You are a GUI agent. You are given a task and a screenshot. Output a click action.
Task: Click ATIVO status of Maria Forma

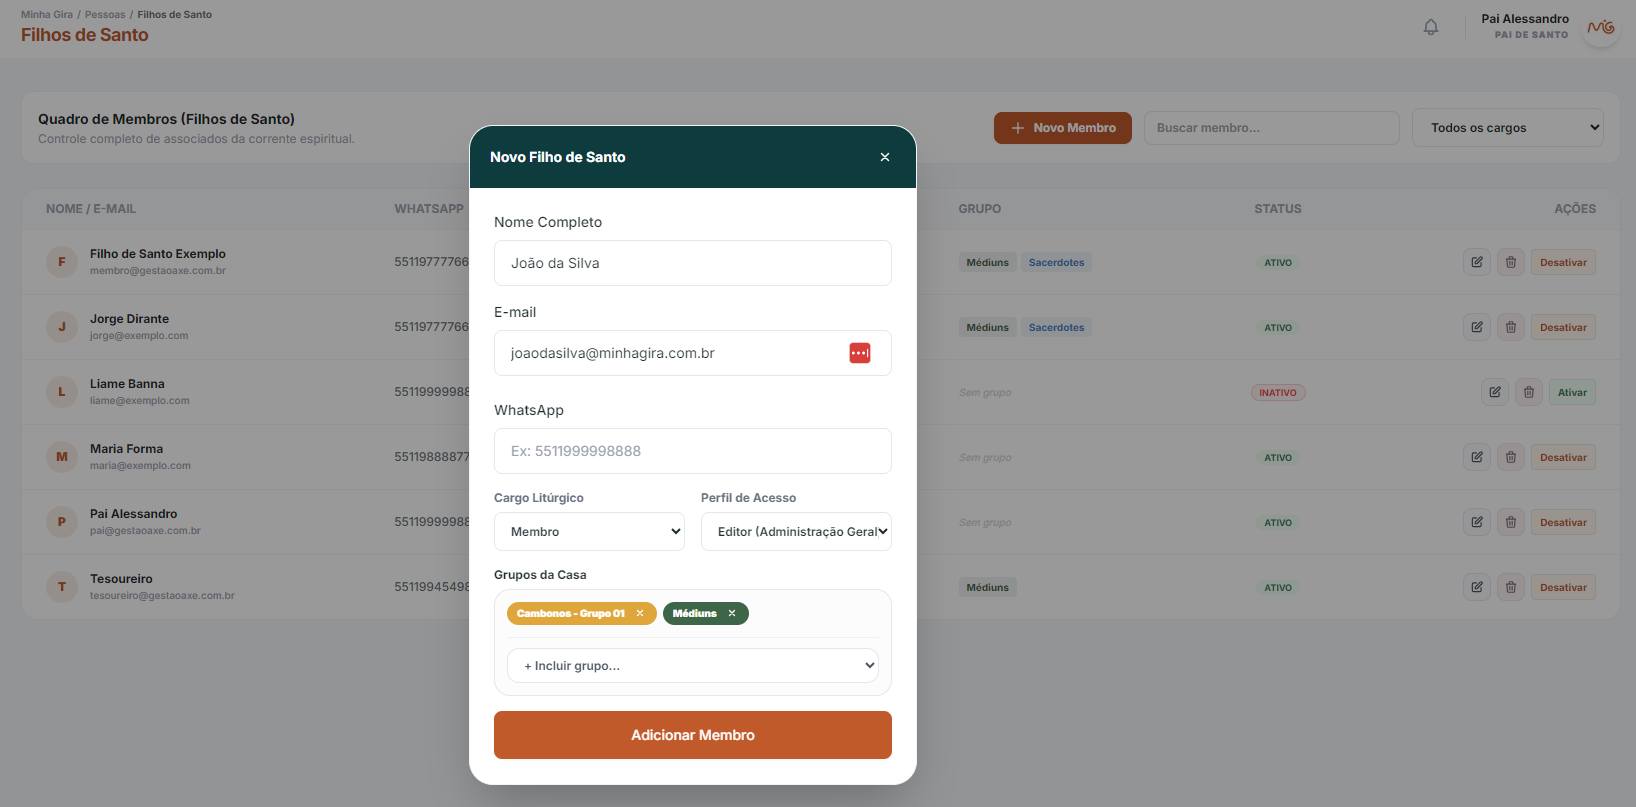click(1278, 457)
